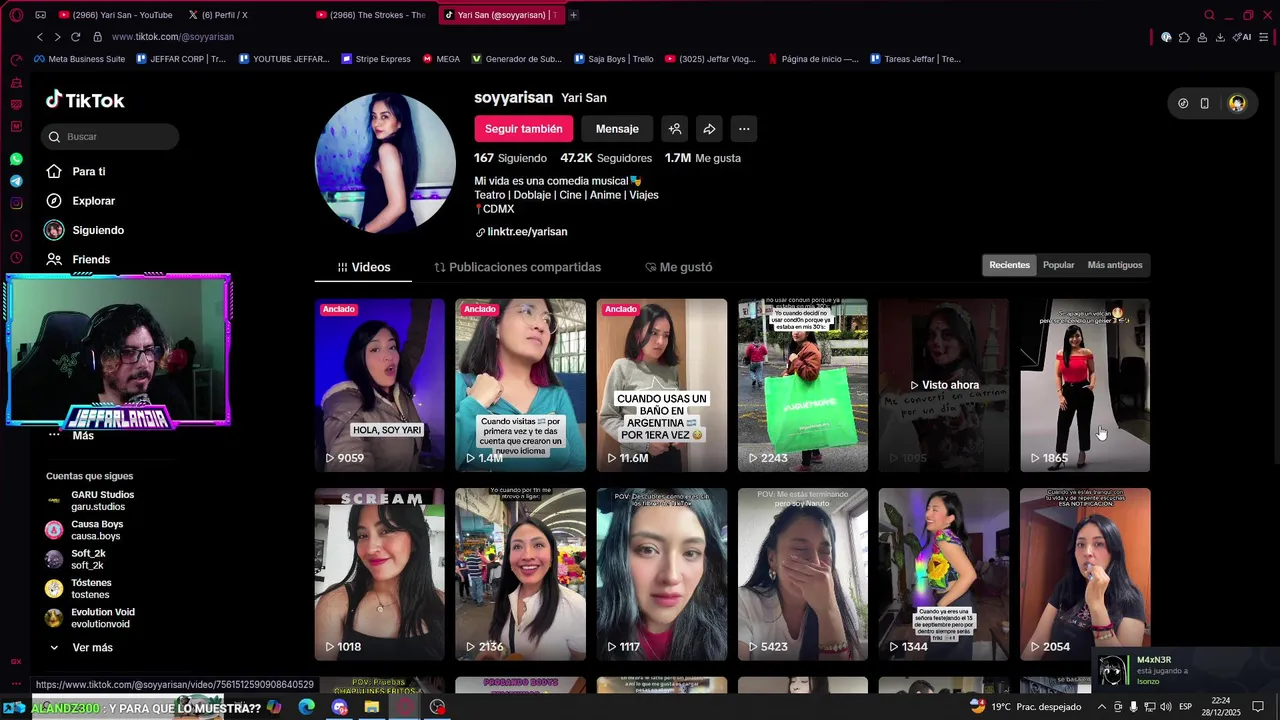
Task: Click the suggested accounts person icon
Action: pyautogui.click(x=675, y=128)
